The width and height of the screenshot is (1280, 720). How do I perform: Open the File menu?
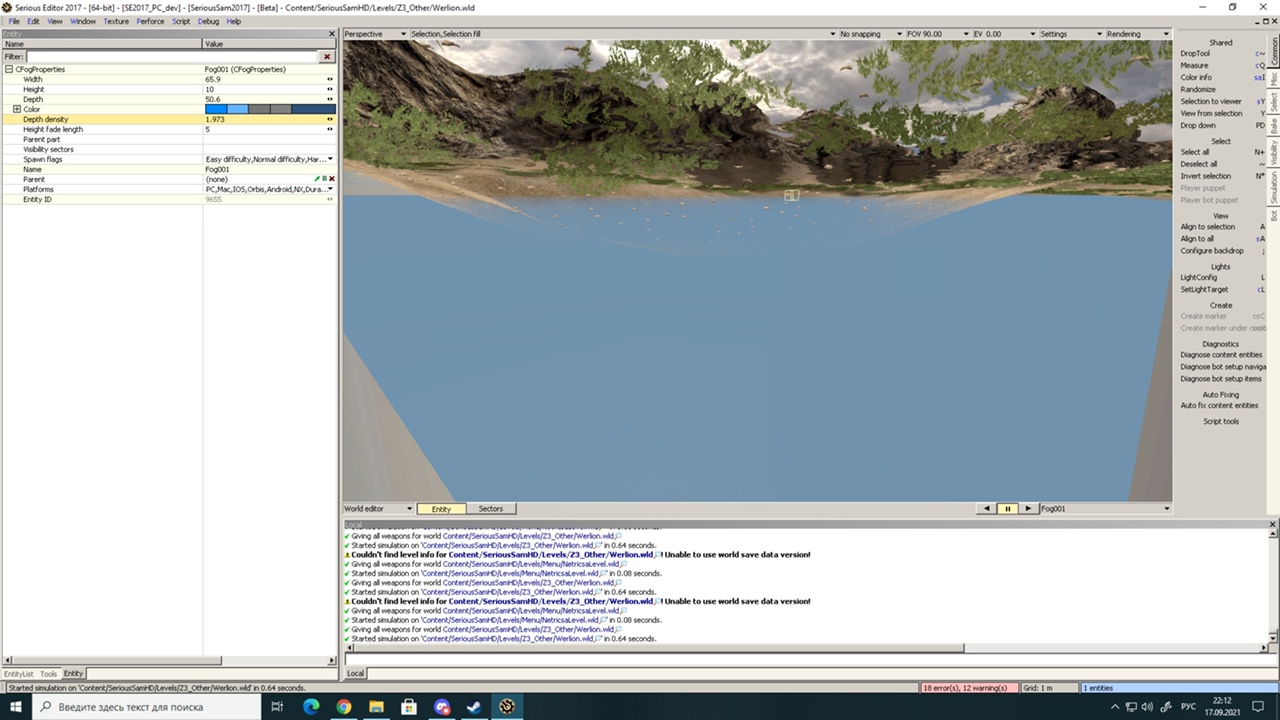click(14, 21)
